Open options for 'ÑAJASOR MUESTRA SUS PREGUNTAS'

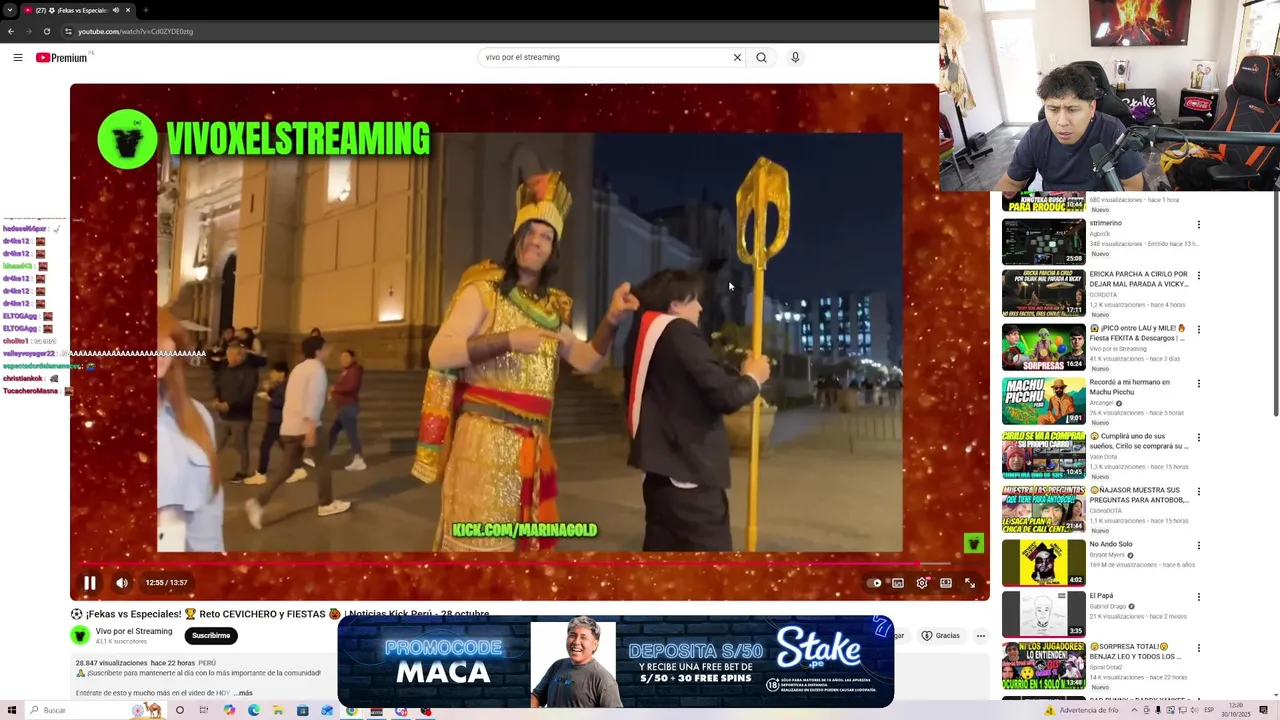pyautogui.click(x=1198, y=491)
